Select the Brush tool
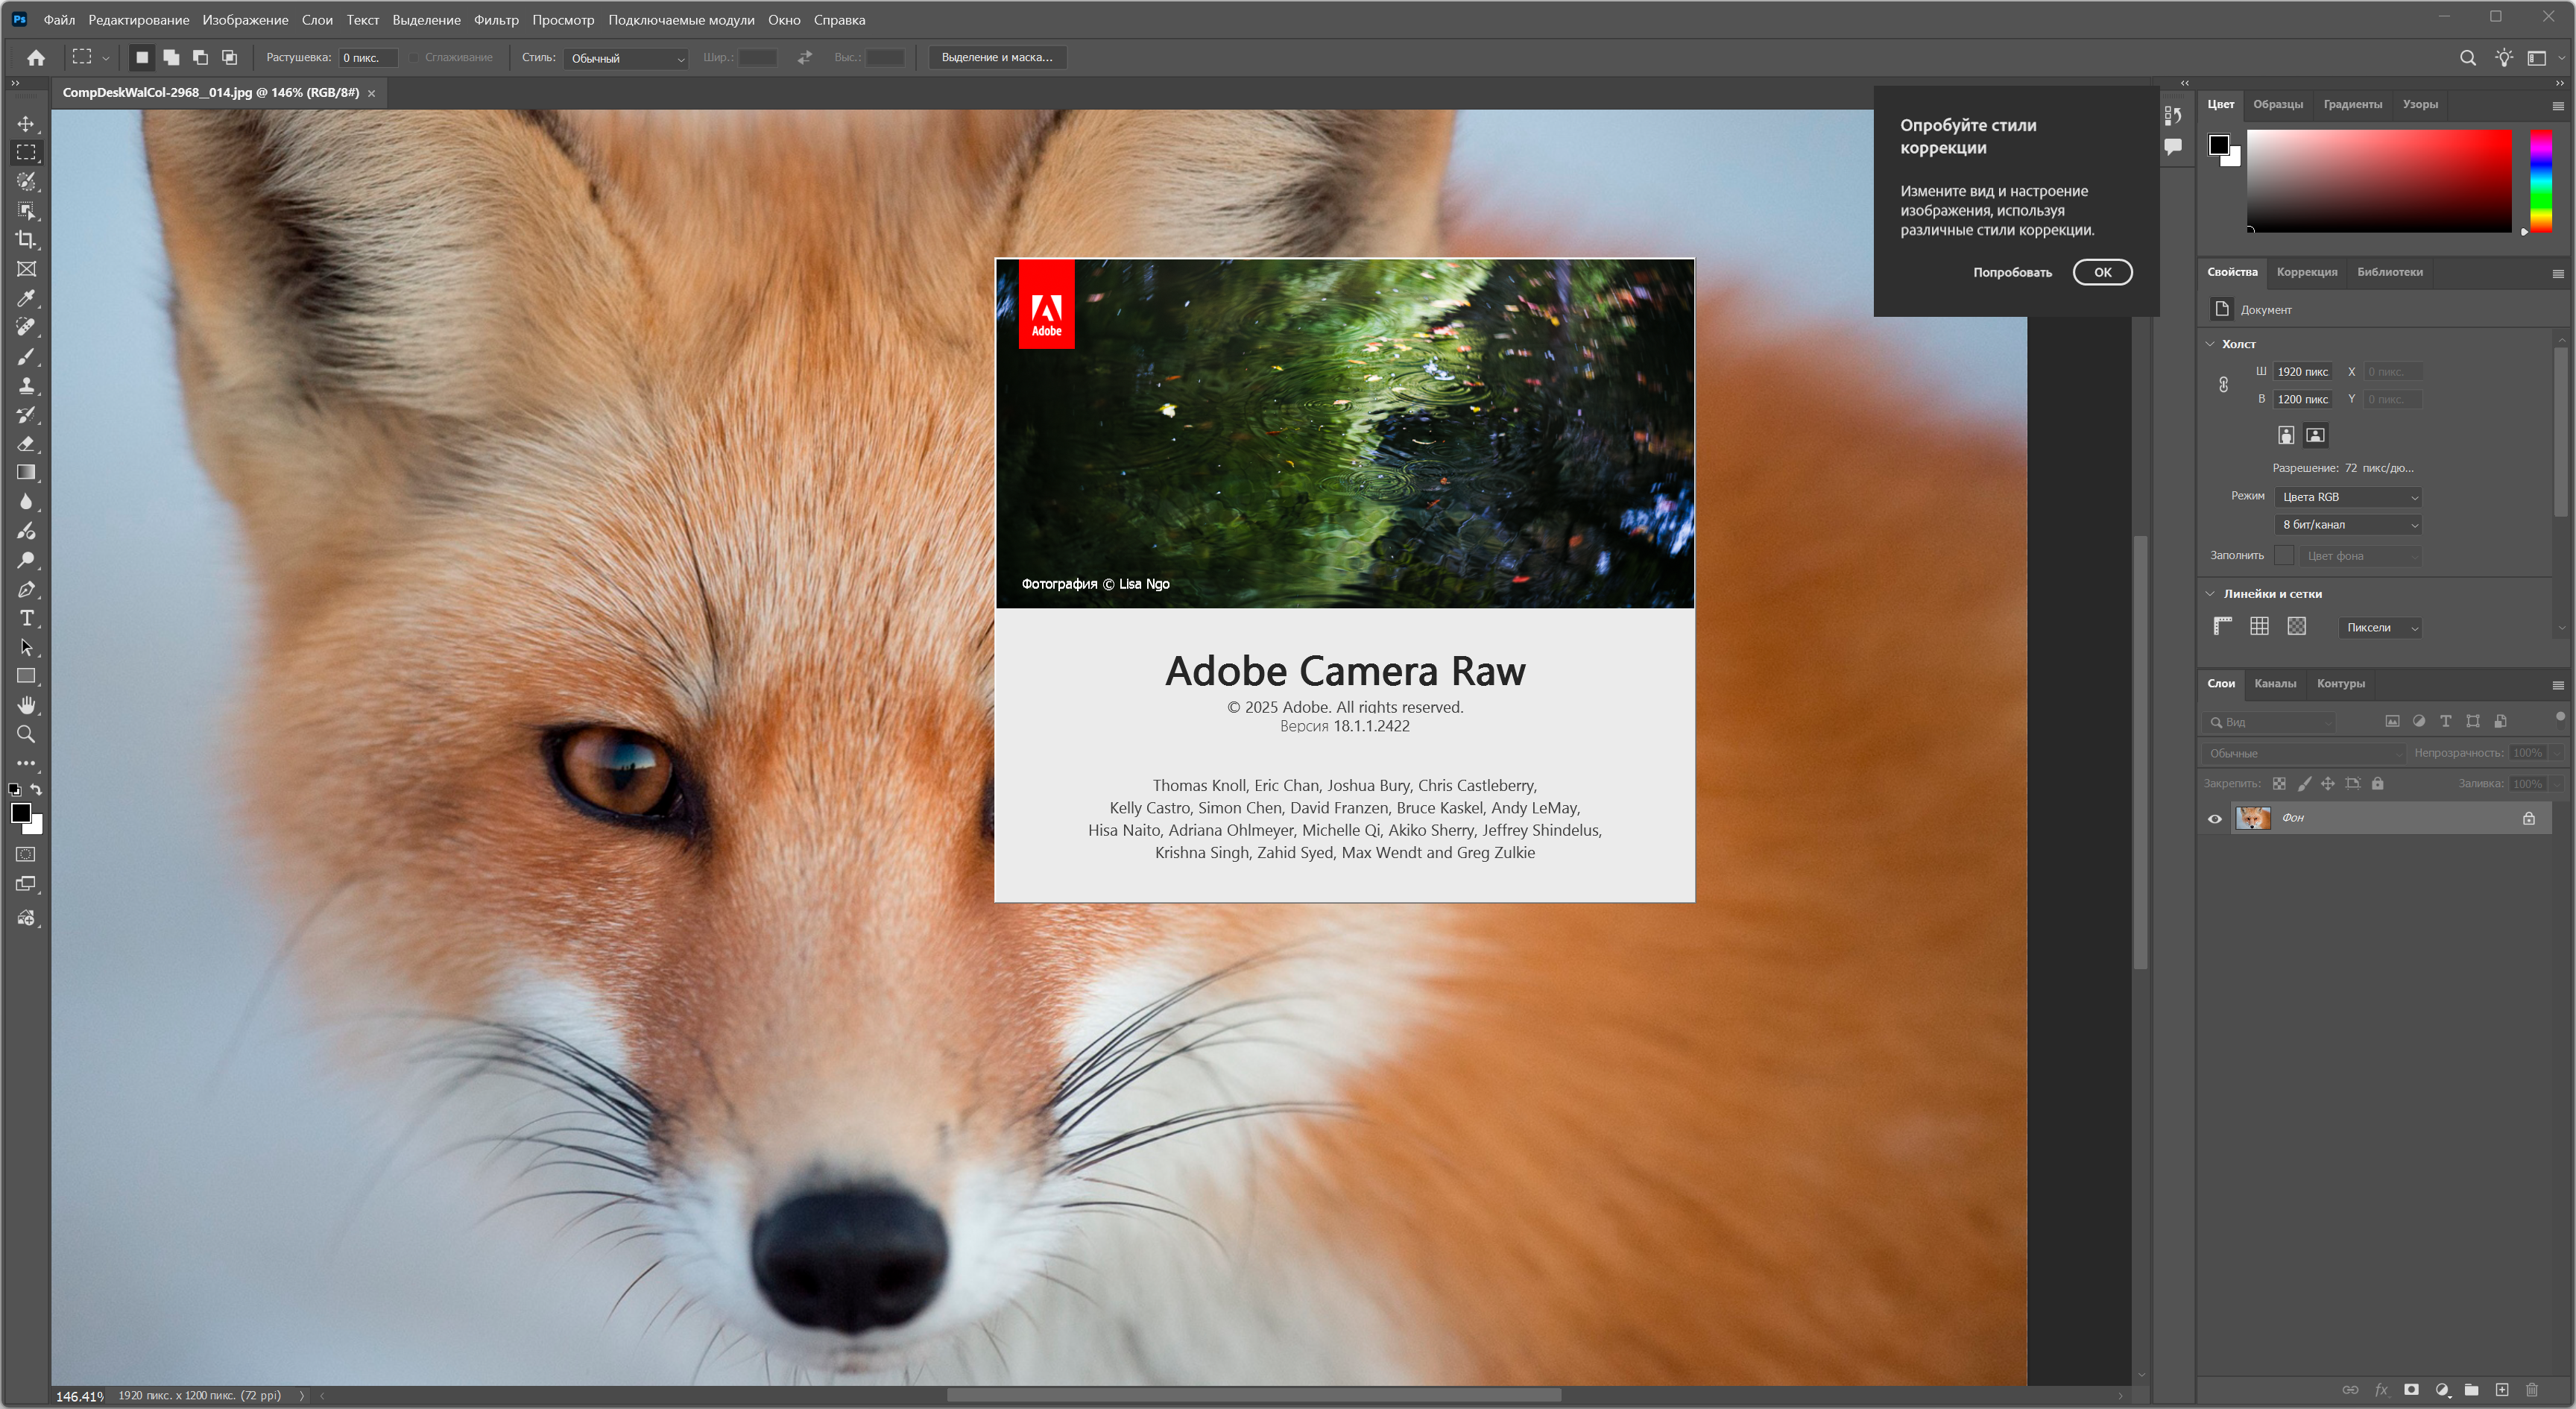2576x1409 pixels. (x=26, y=356)
